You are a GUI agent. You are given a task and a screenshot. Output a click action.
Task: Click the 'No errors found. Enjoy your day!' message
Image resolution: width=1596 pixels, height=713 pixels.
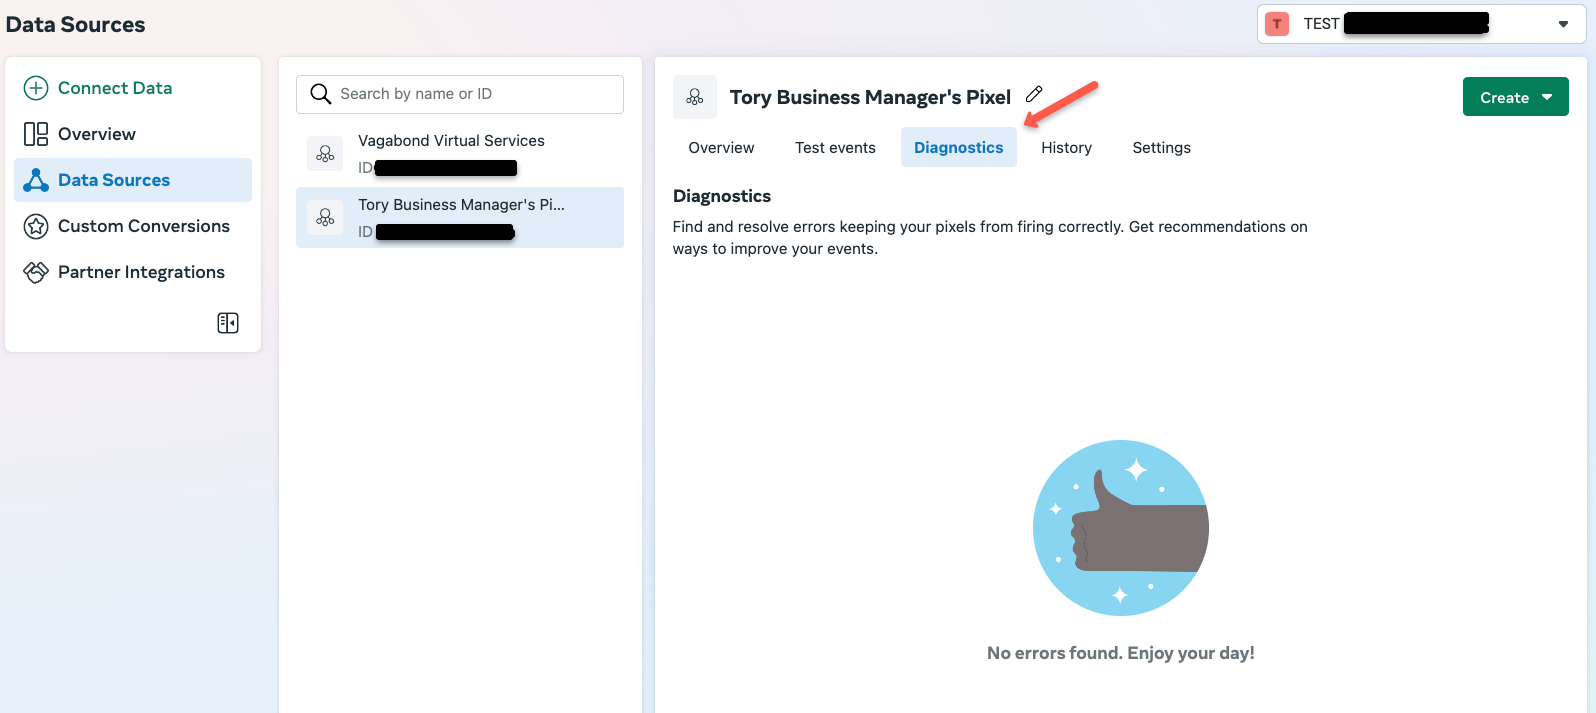(x=1120, y=653)
